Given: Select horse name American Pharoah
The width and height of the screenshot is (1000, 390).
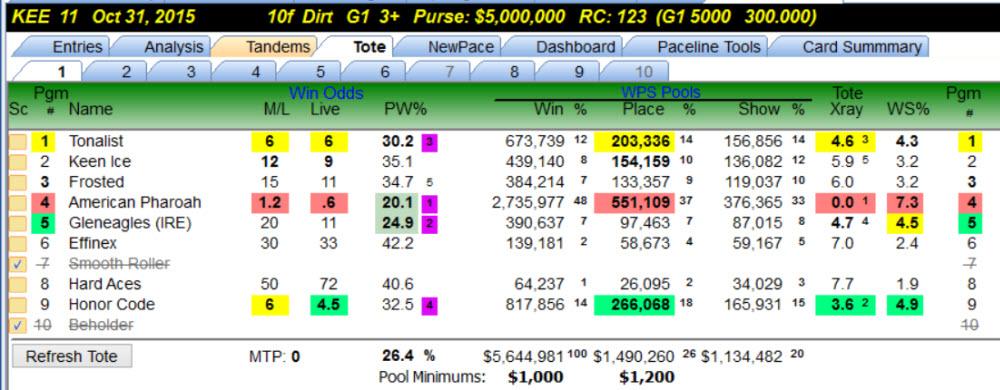Looking at the screenshot, I should pyautogui.click(x=135, y=203).
